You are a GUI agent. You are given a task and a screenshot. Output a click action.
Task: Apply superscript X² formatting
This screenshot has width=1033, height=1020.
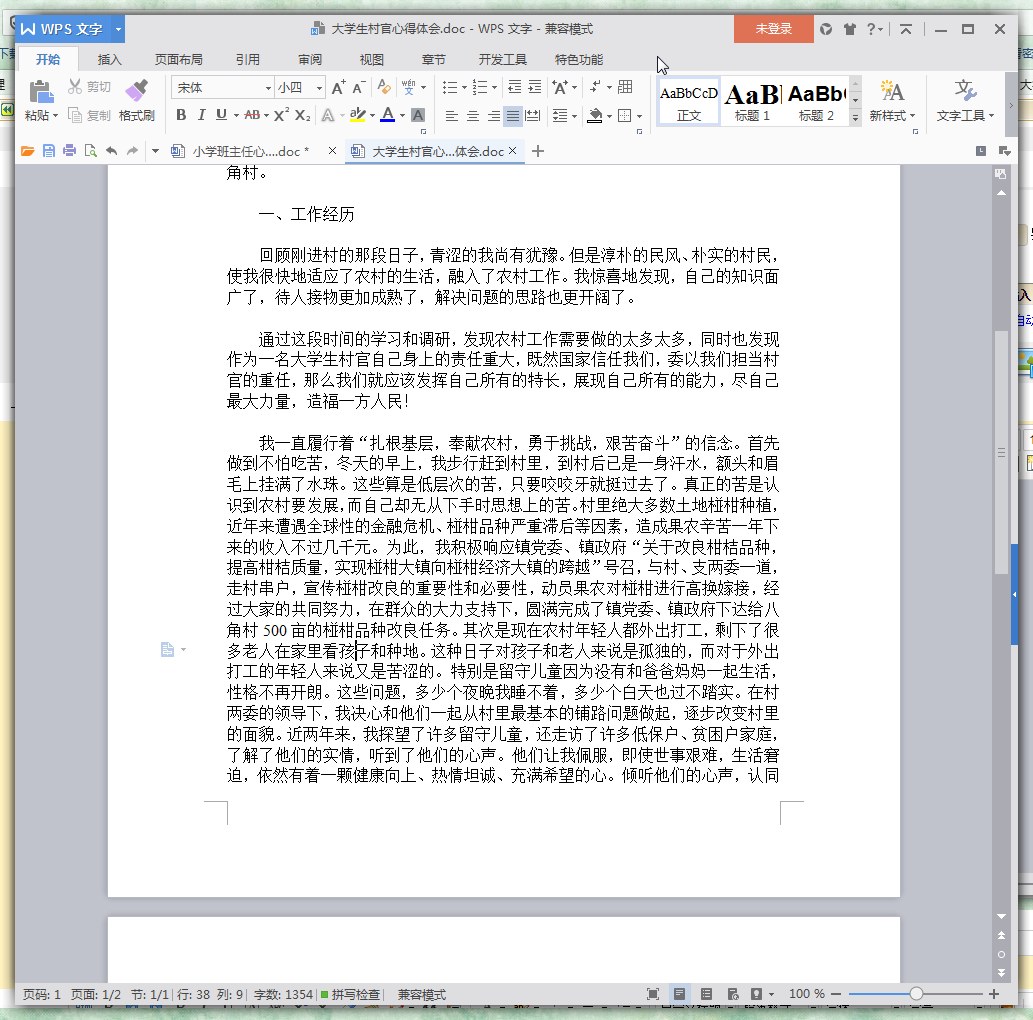[x=281, y=115]
